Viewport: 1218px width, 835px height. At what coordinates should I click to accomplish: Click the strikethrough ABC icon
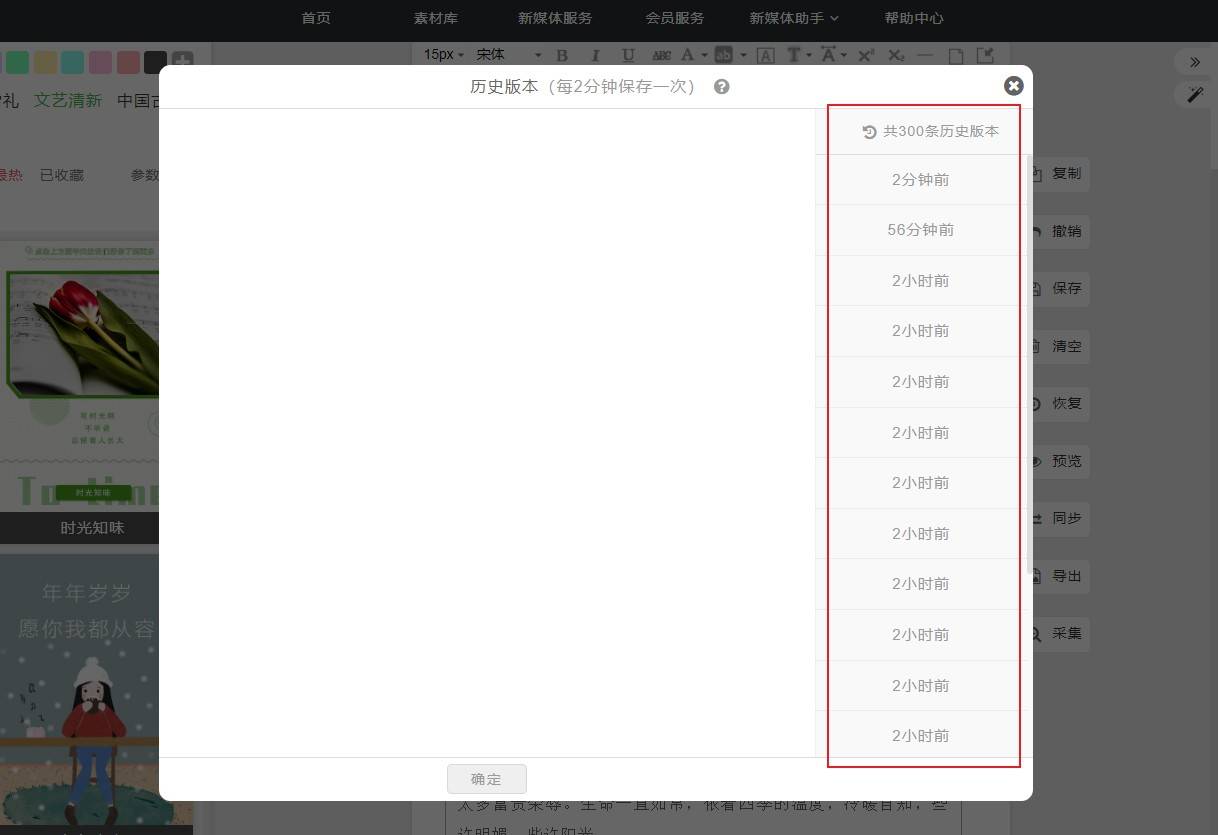click(661, 55)
